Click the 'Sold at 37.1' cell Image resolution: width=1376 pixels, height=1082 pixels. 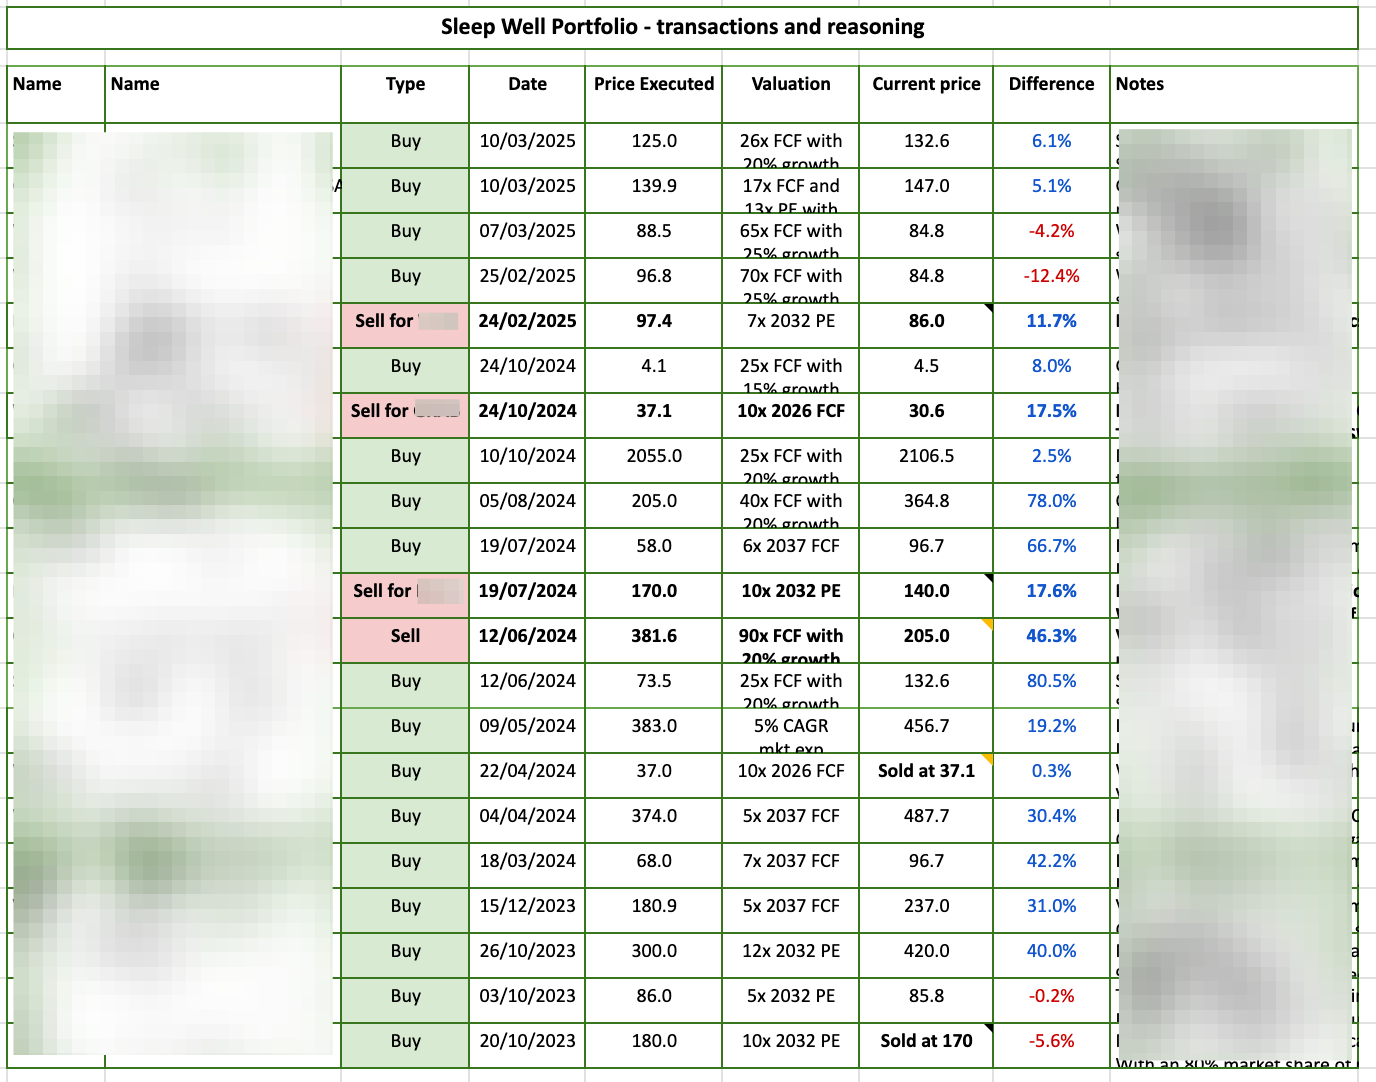click(926, 776)
